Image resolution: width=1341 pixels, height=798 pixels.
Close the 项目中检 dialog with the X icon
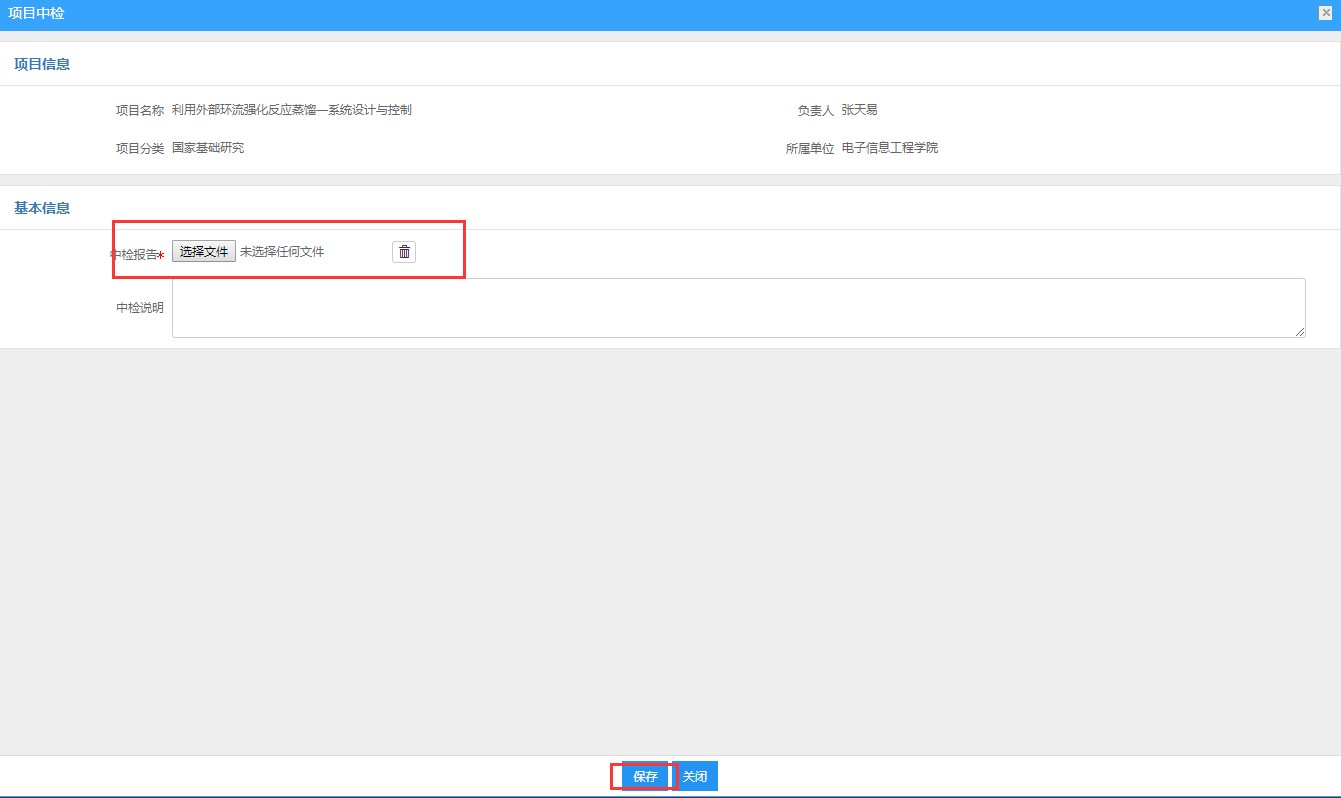(x=1326, y=13)
